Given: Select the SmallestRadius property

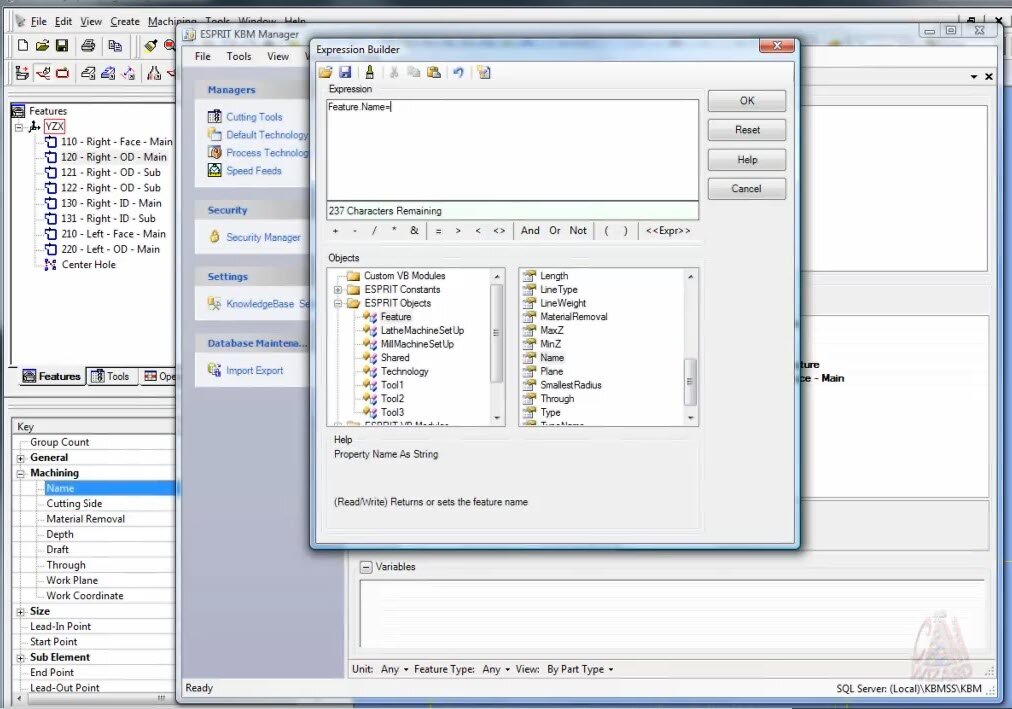Looking at the screenshot, I should [x=571, y=385].
